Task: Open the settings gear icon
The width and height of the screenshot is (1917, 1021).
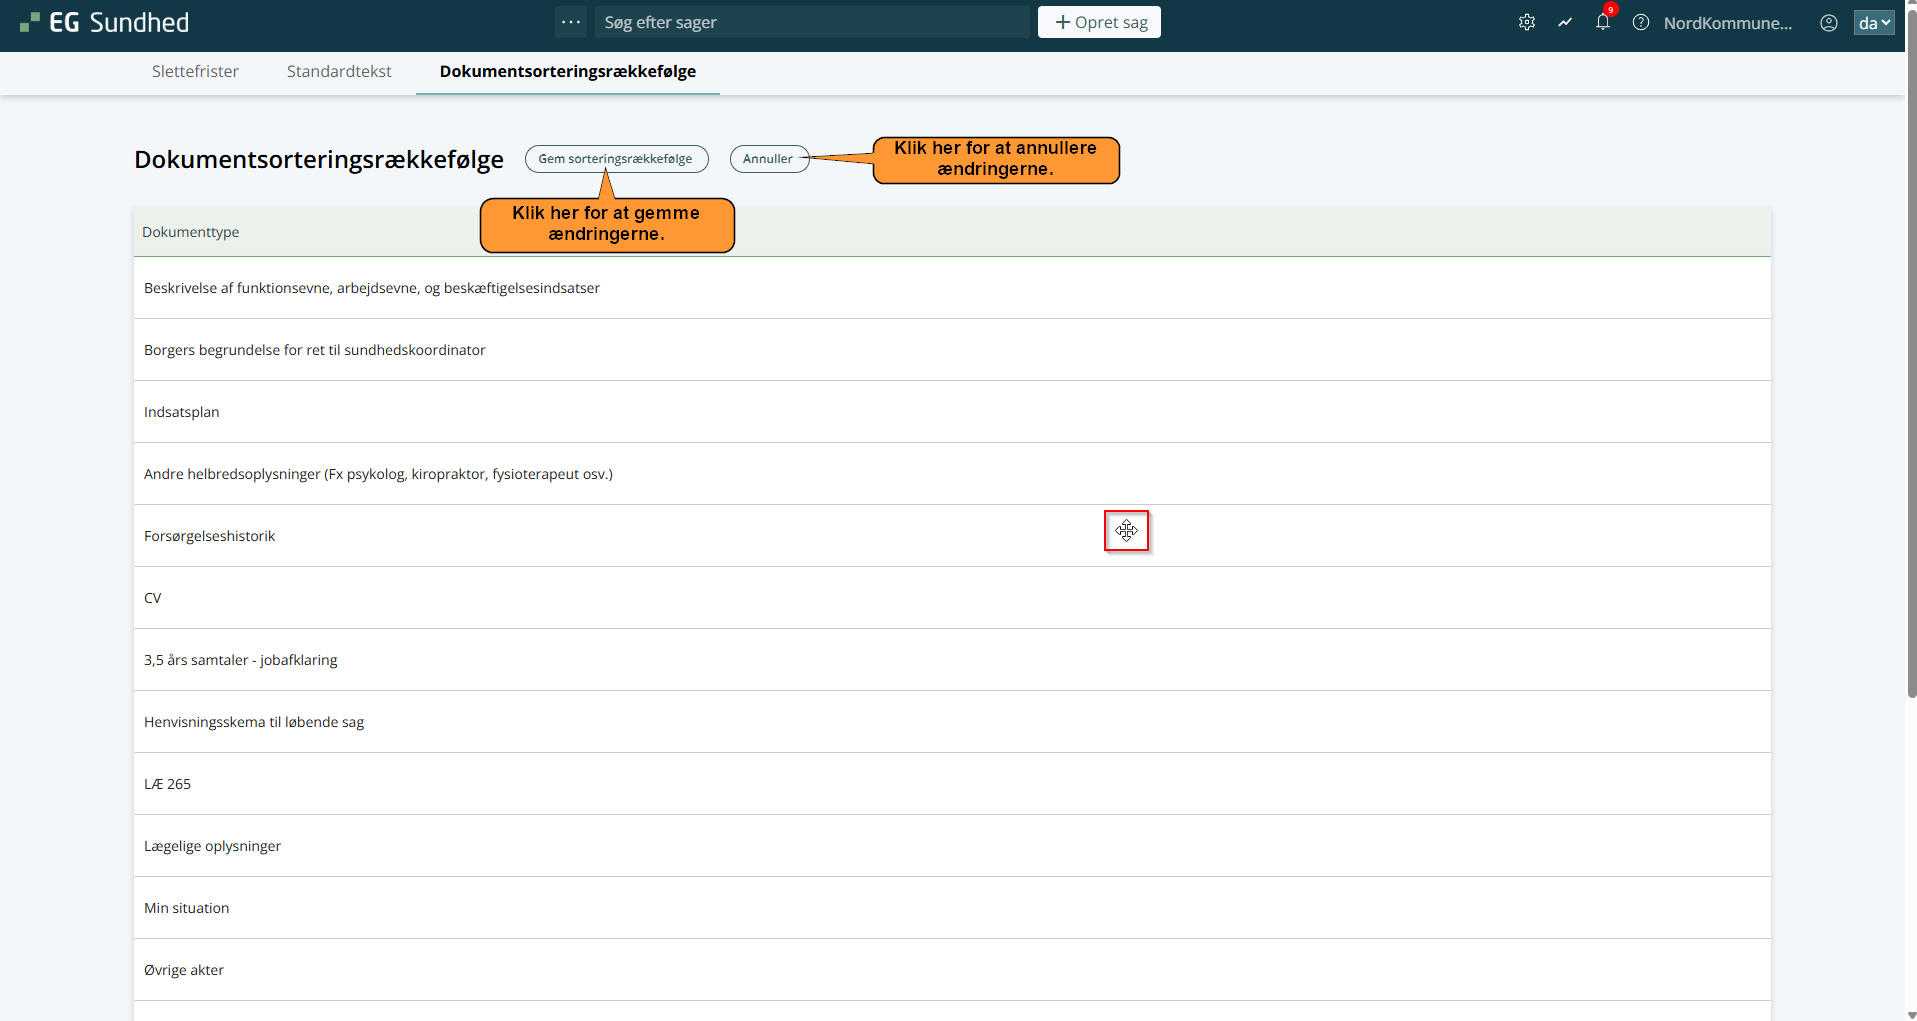Action: click(x=1526, y=22)
